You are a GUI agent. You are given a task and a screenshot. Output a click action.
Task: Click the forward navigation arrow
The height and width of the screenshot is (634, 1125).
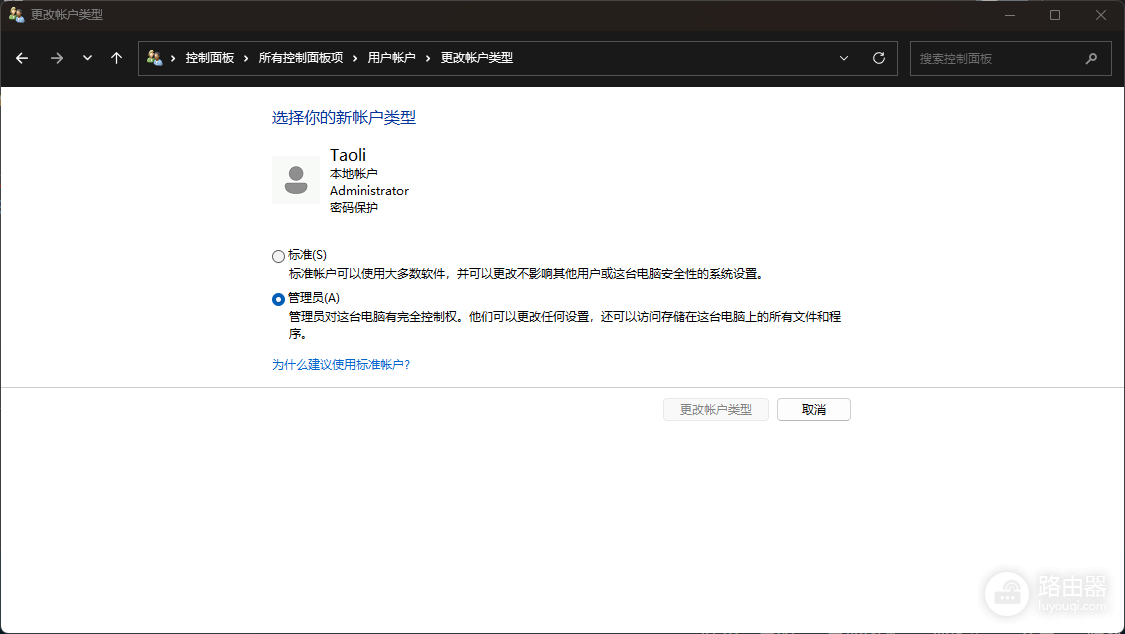[x=57, y=58]
